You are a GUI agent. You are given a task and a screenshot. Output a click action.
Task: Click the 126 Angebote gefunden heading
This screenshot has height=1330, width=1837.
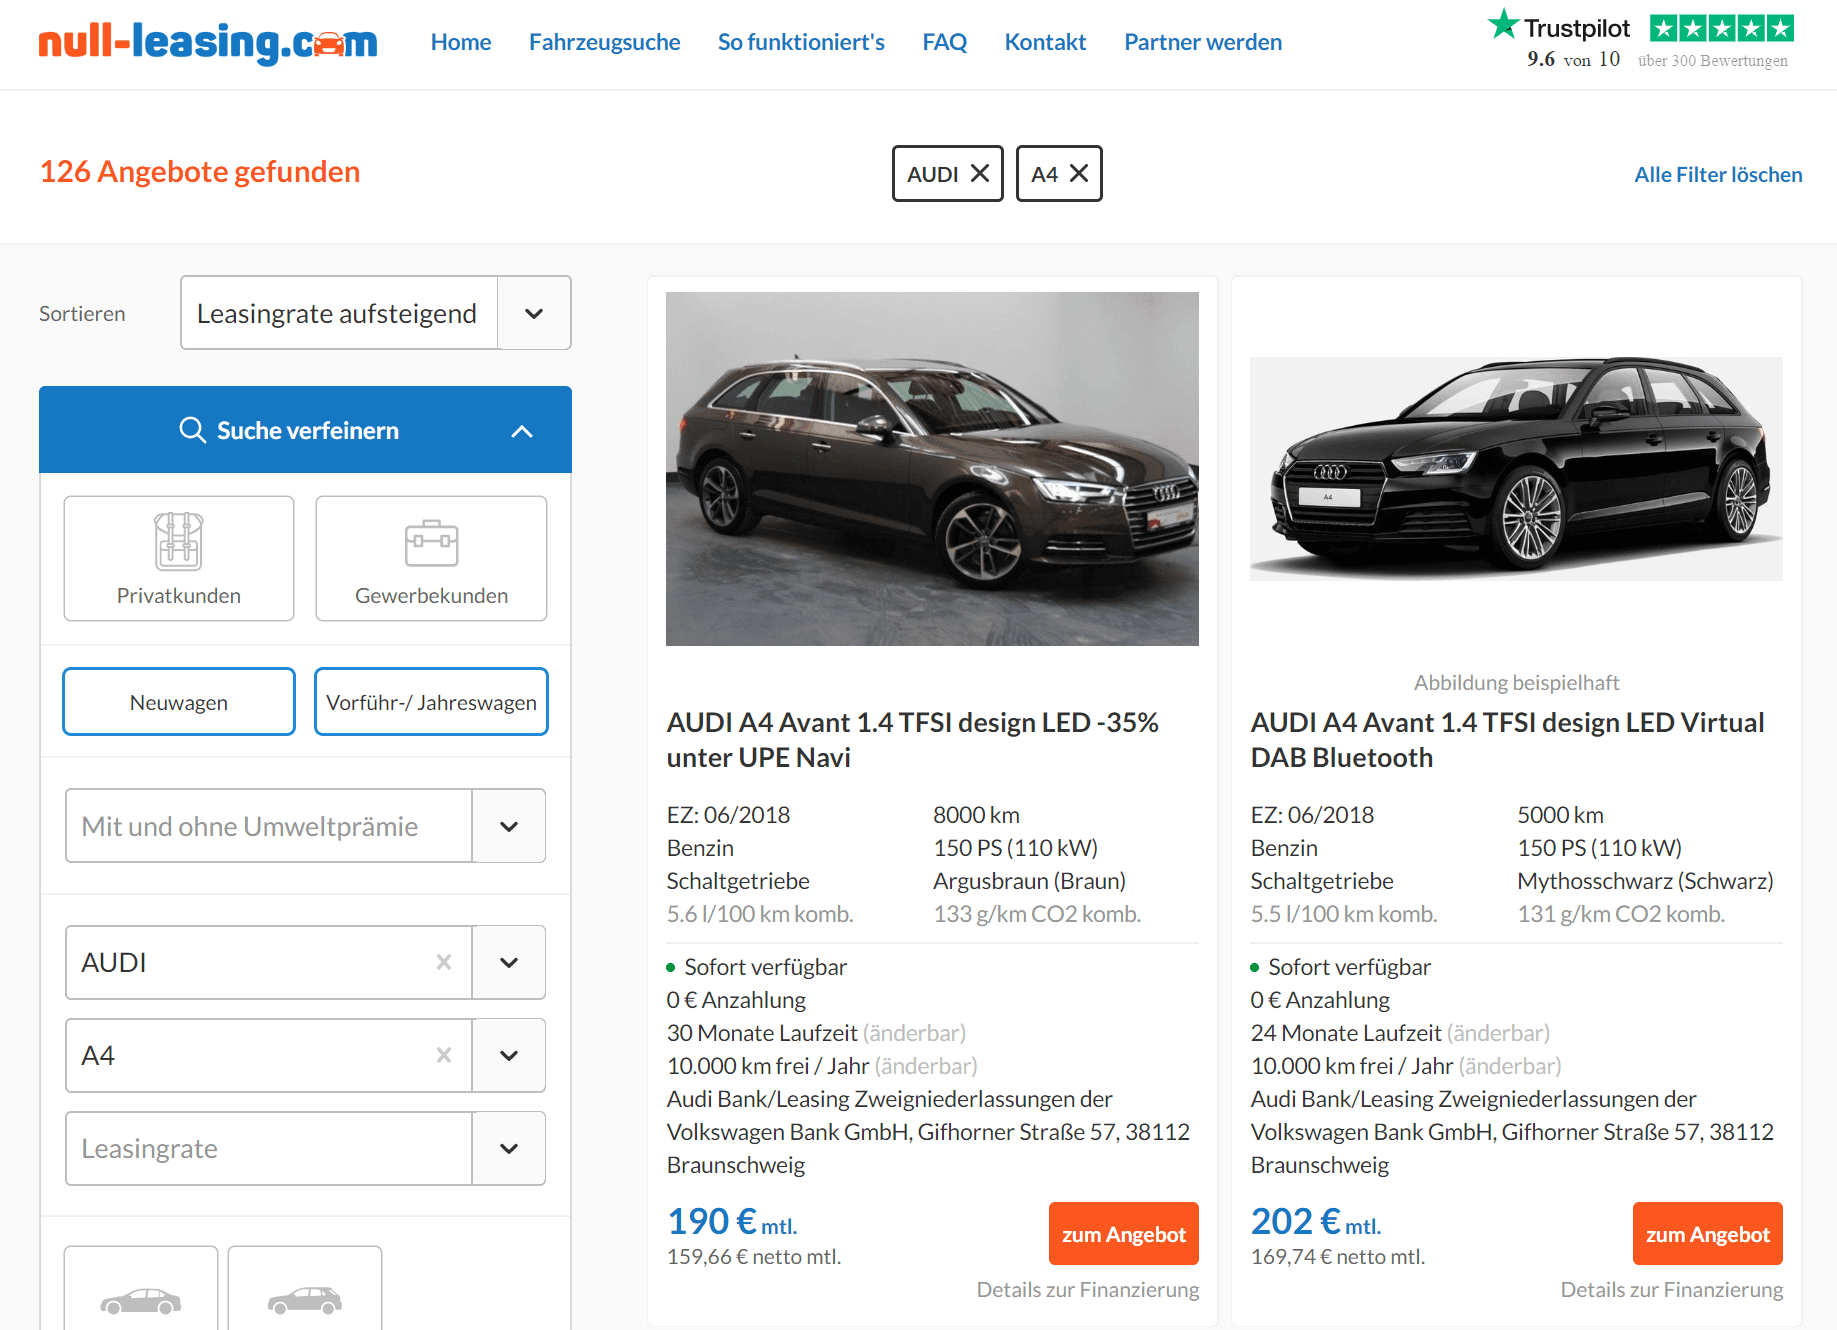coord(200,171)
